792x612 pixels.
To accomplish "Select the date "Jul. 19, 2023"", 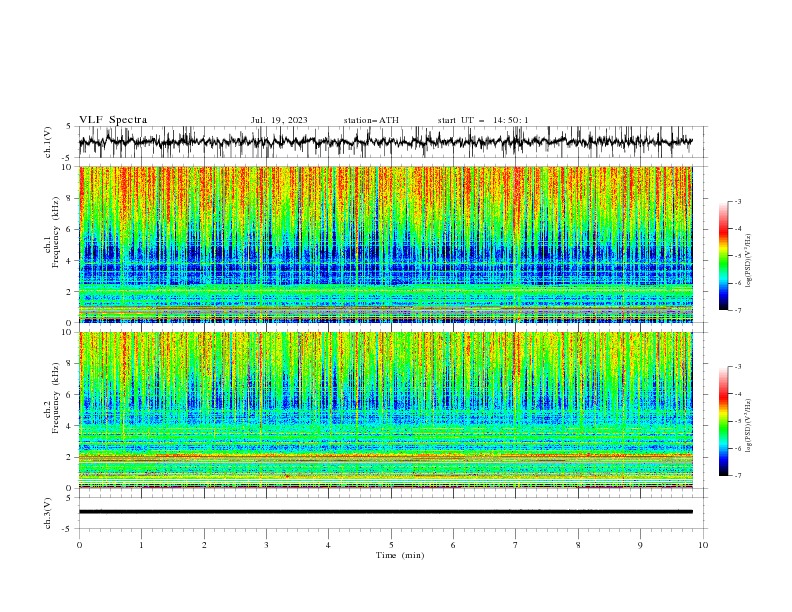I will pyautogui.click(x=279, y=120).
